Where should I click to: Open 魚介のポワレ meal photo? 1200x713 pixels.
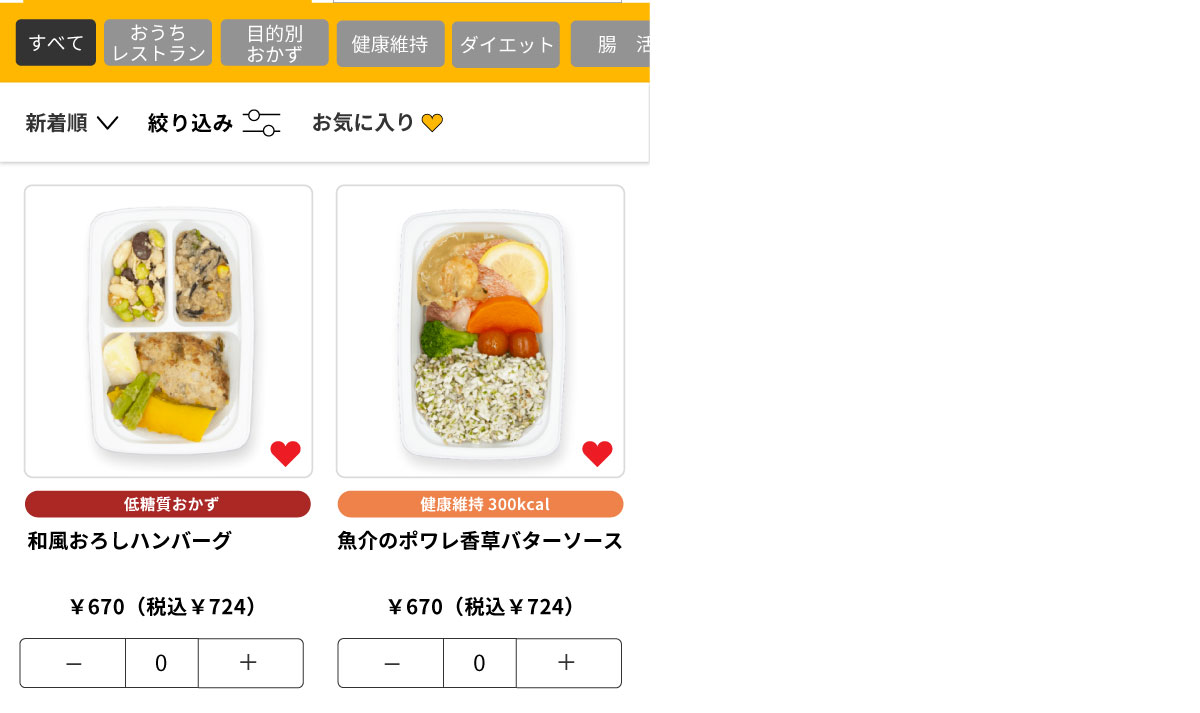click(480, 331)
